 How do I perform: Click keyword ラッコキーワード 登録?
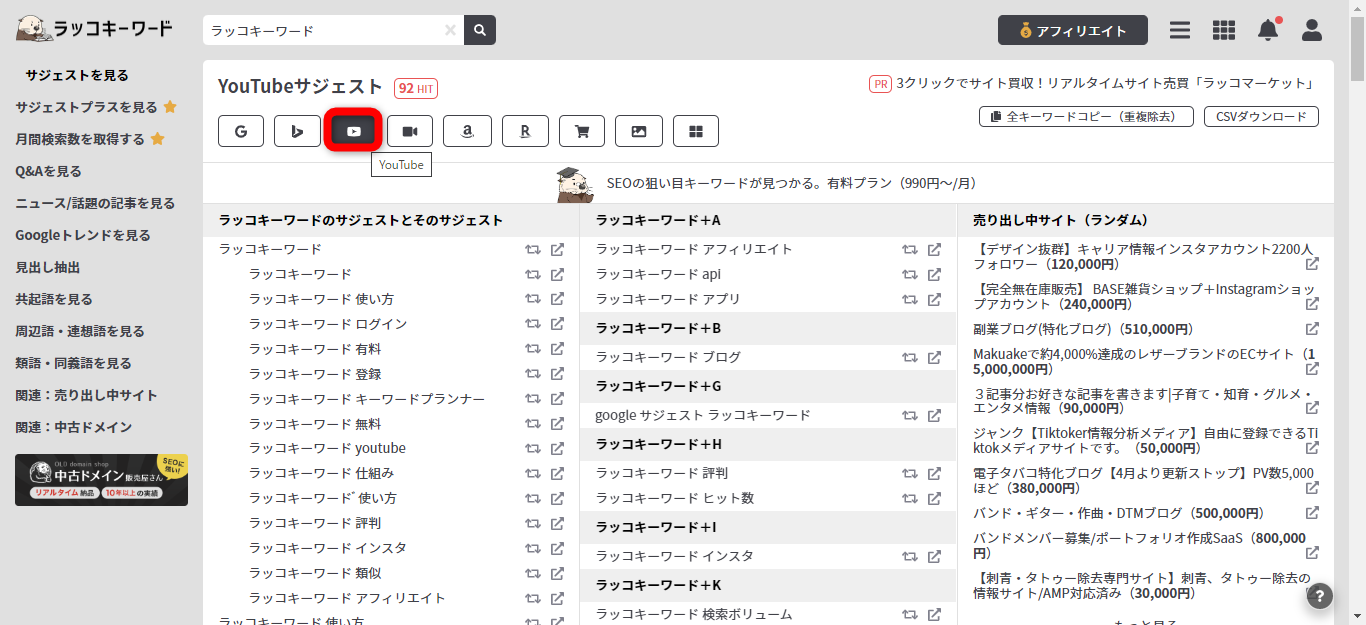click(x=315, y=374)
